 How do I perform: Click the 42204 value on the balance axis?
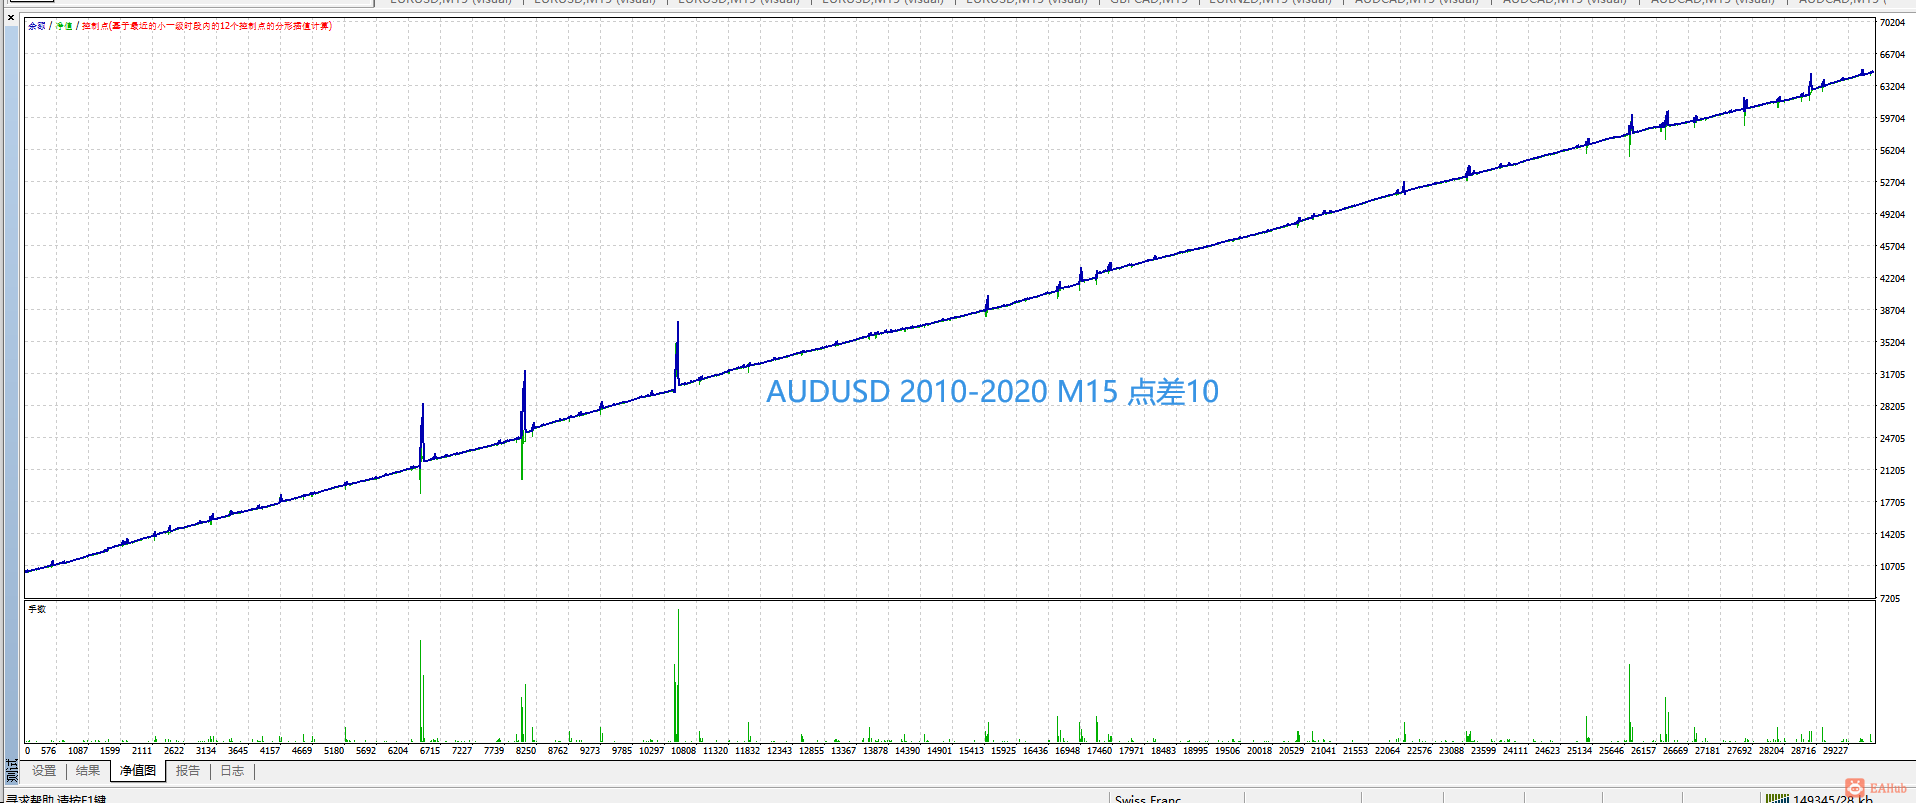click(1892, 278)
